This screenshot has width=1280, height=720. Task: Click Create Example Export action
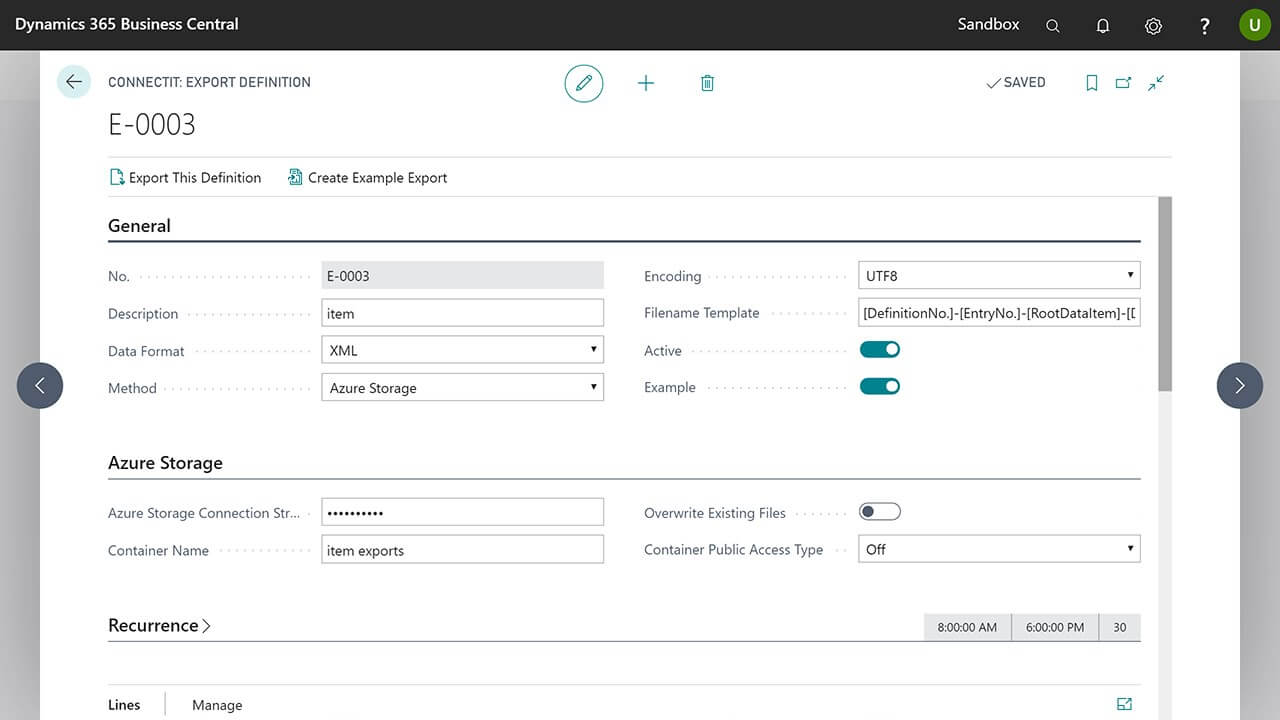coord(367,178)
